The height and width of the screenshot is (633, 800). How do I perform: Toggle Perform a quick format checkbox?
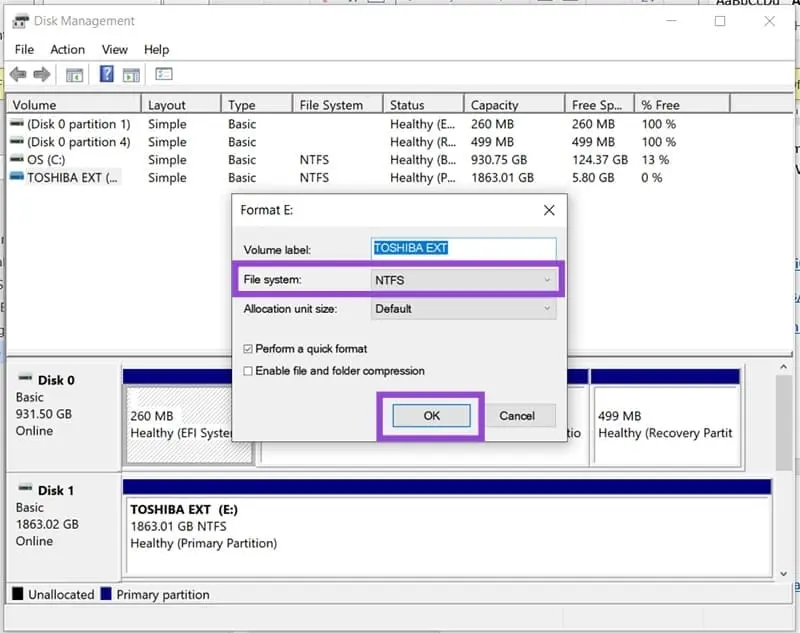click(x=248, y=349)
